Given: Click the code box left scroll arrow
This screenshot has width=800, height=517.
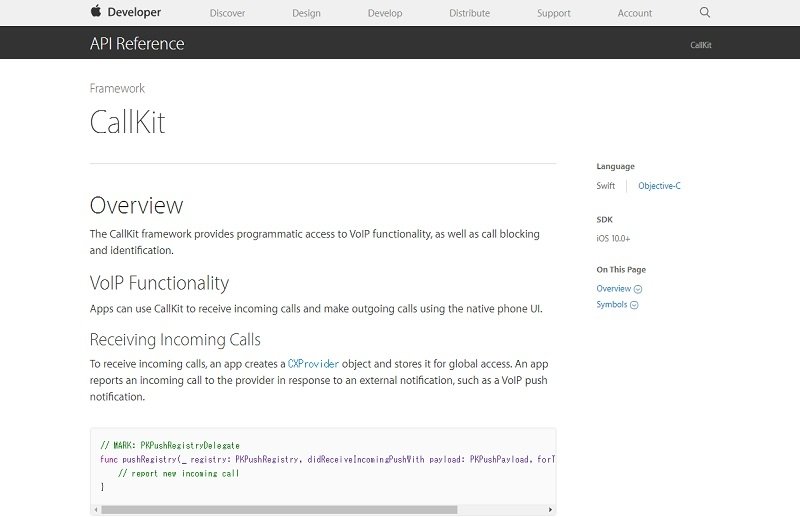Looking at the screenshot, I should [x=96, y=509].
